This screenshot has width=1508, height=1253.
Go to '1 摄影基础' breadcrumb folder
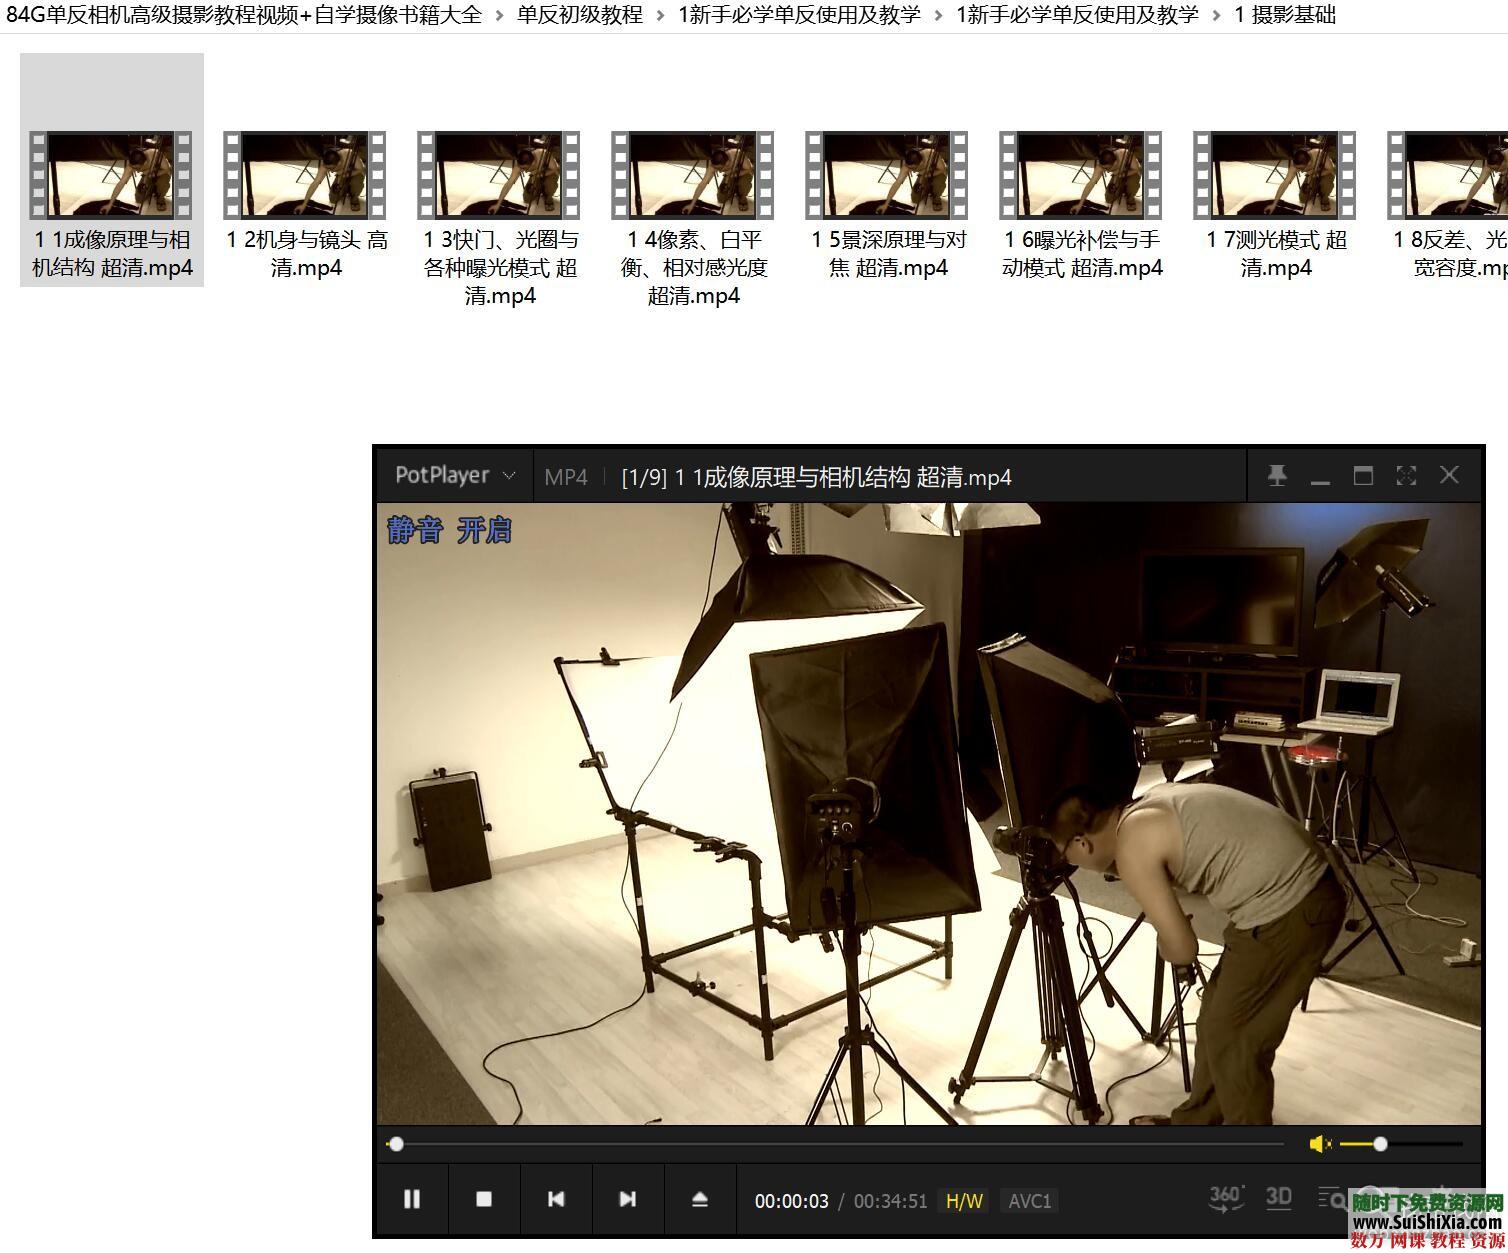click(x=1285, y=15)
